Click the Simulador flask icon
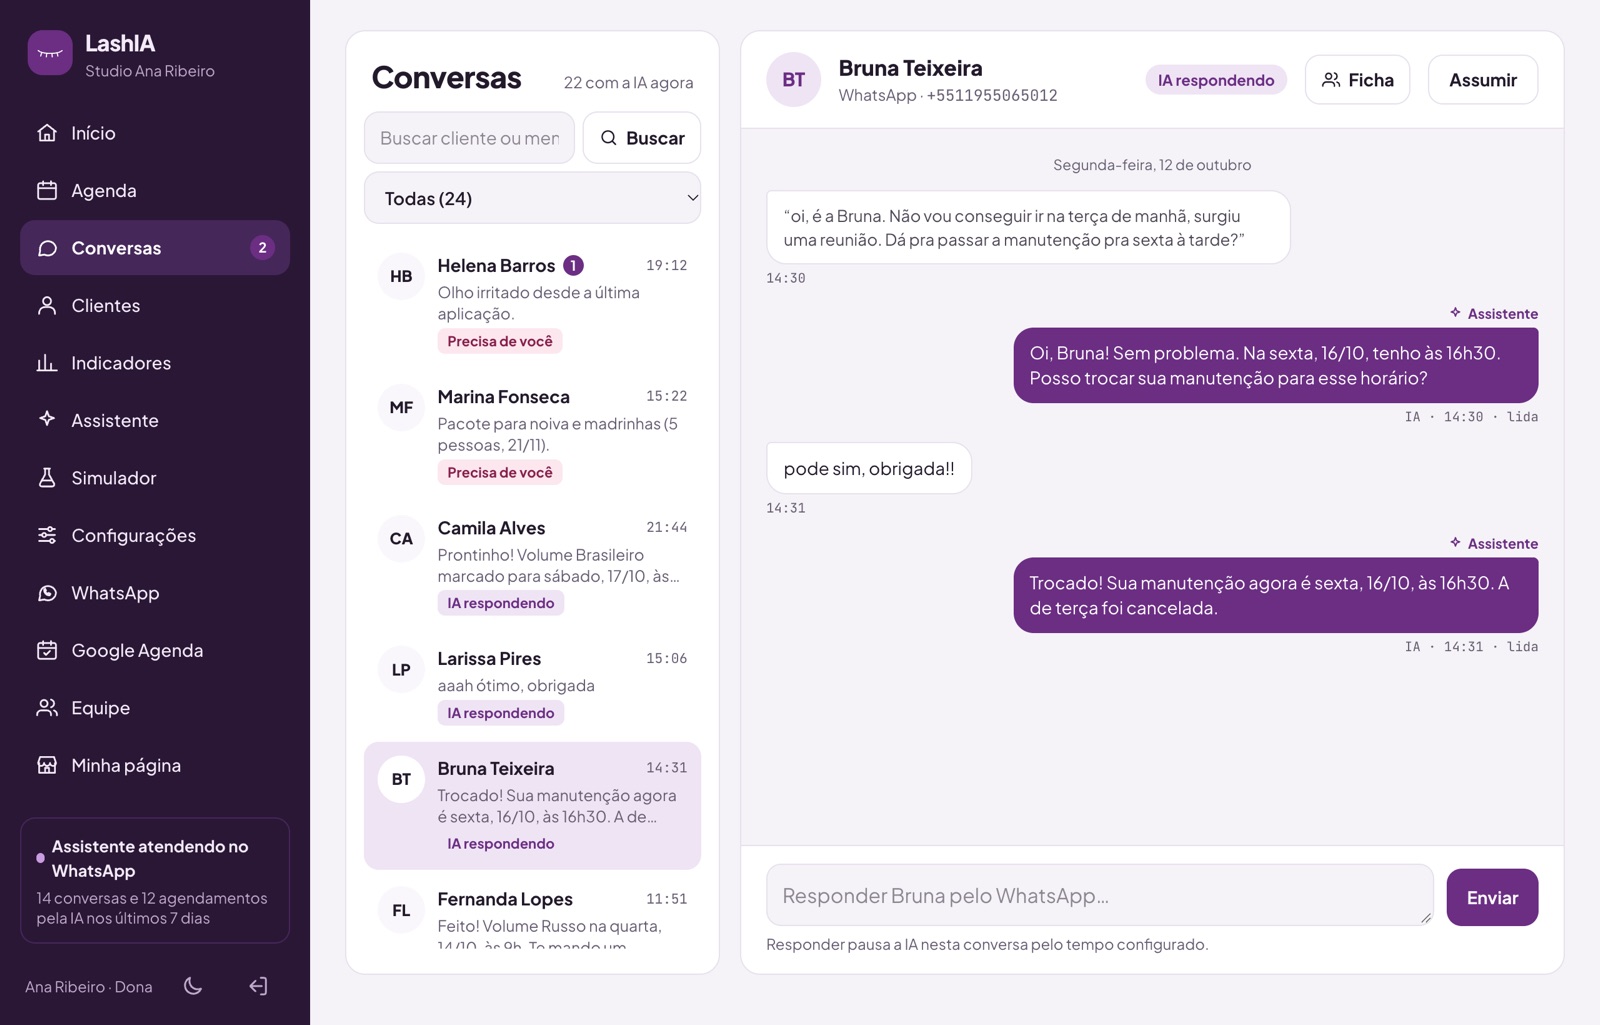Screen dimensions: 1600x1025 [x=47, y=478]
